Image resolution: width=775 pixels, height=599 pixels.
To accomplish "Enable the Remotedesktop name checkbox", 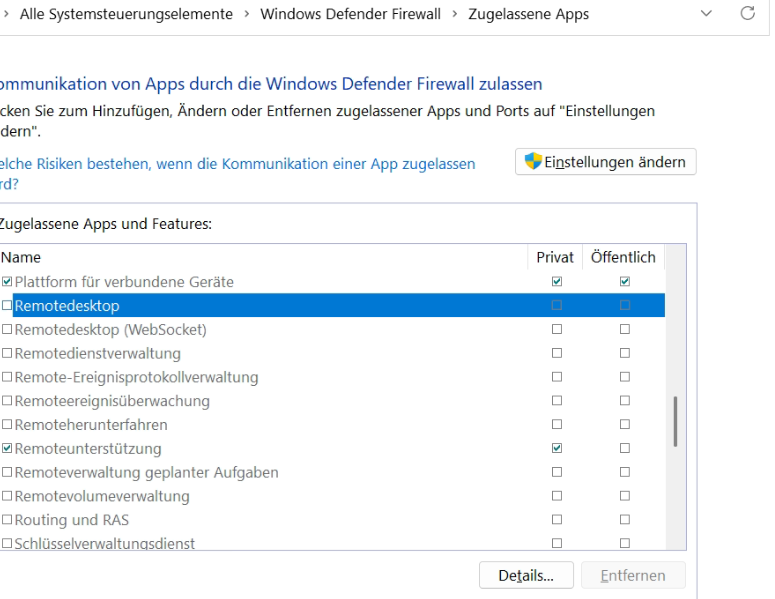I will [7, 305].
